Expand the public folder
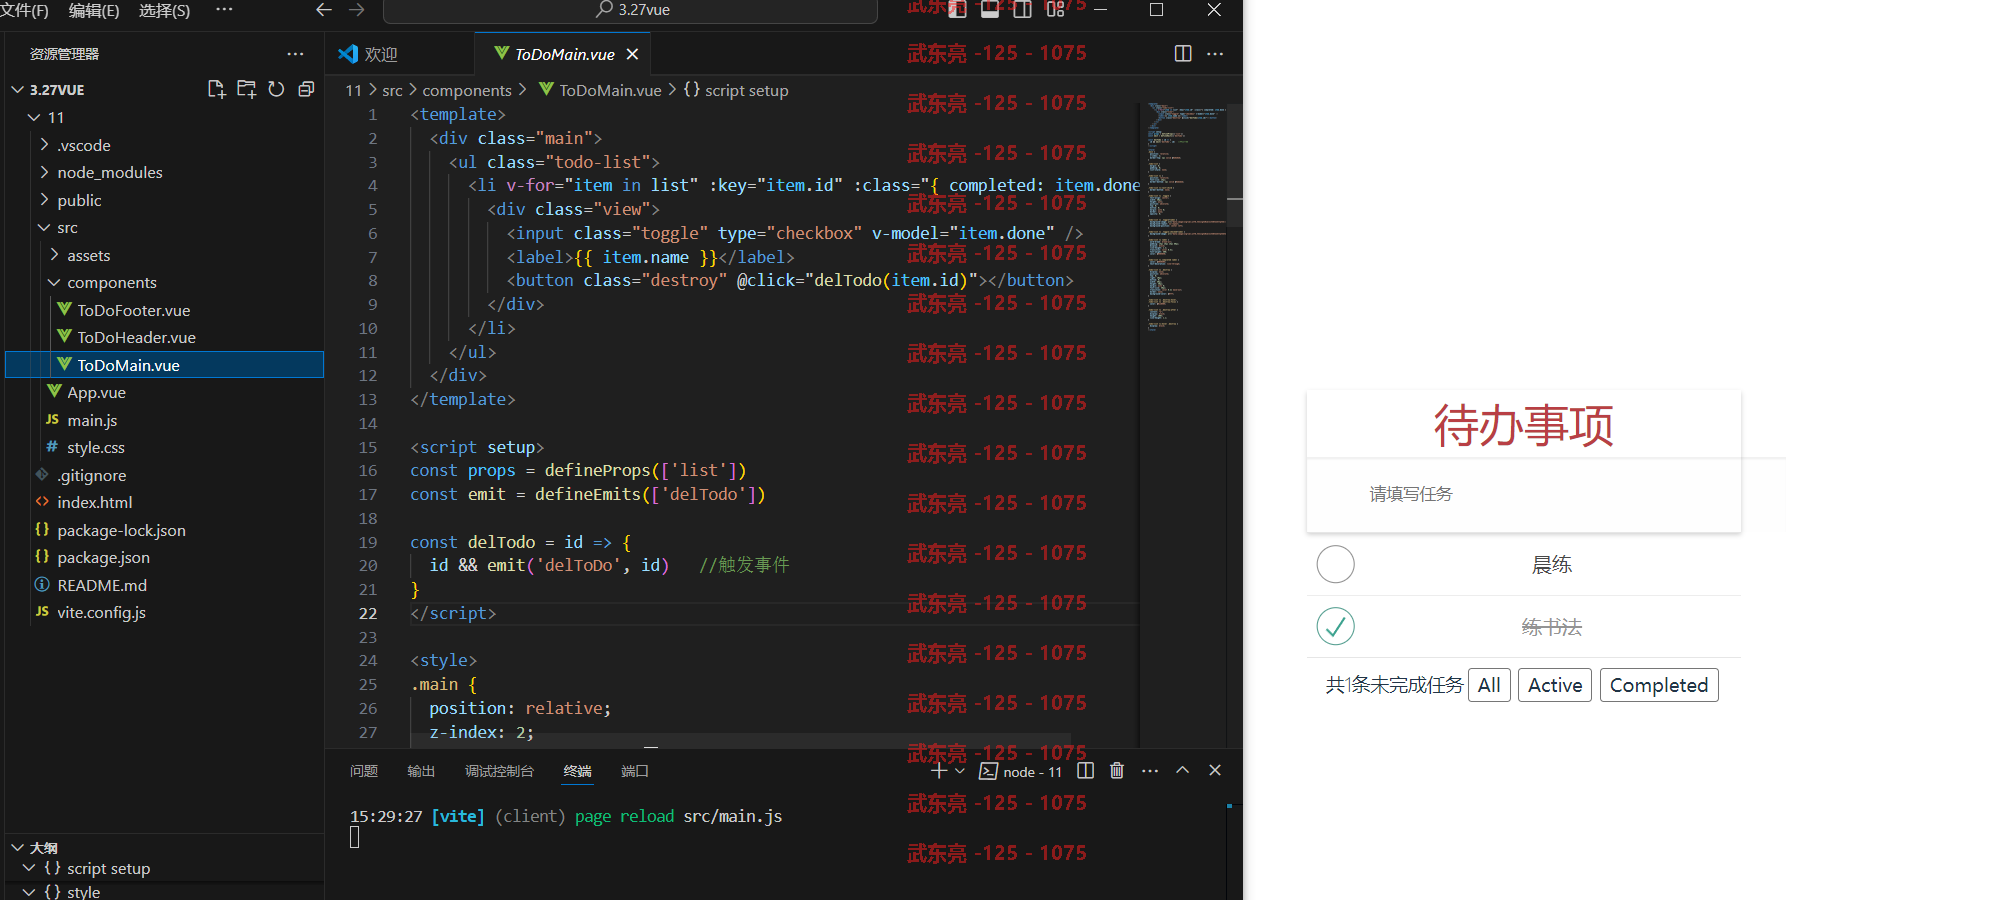 (45, 200)
